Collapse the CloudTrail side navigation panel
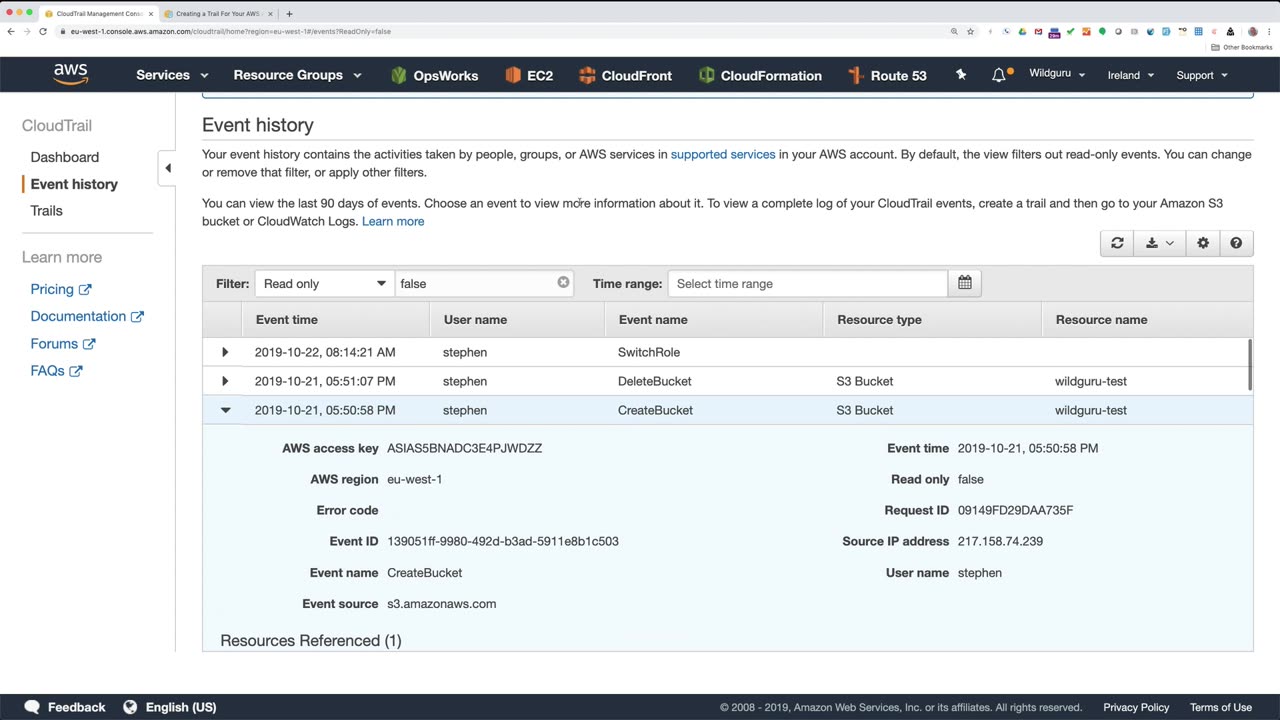 pos(167,168)
